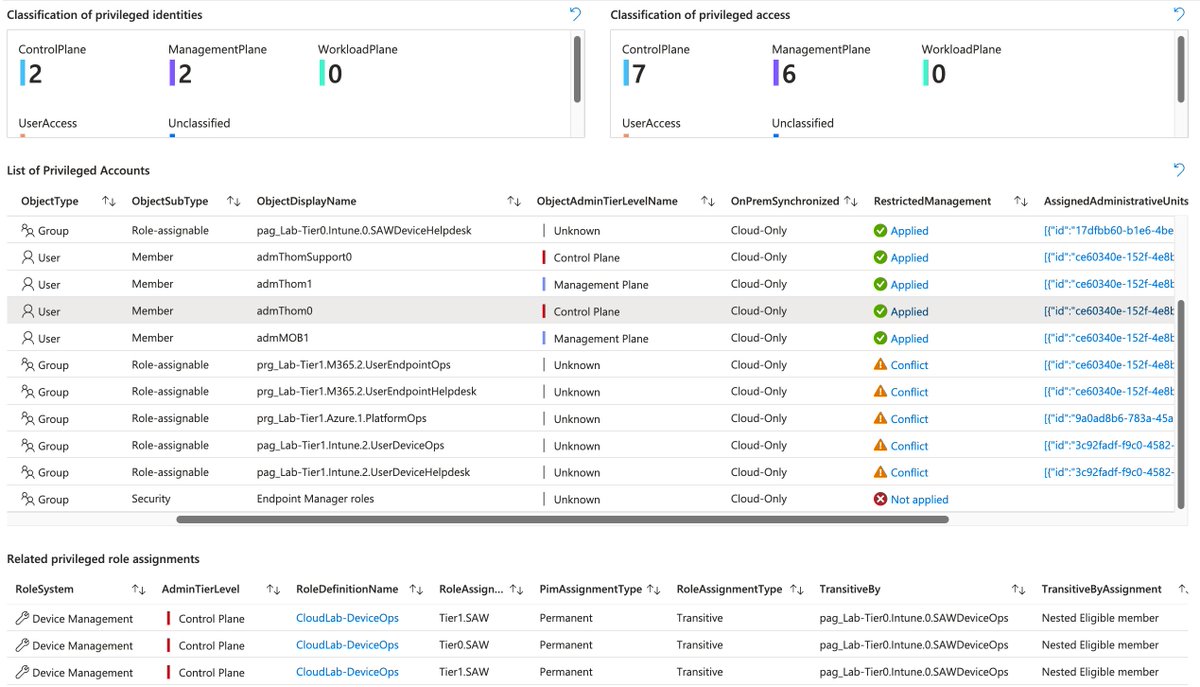Select the Endpoint Manager roles name cell
The height and width of the screenshot is (687, 1200).
click(315, 499)
